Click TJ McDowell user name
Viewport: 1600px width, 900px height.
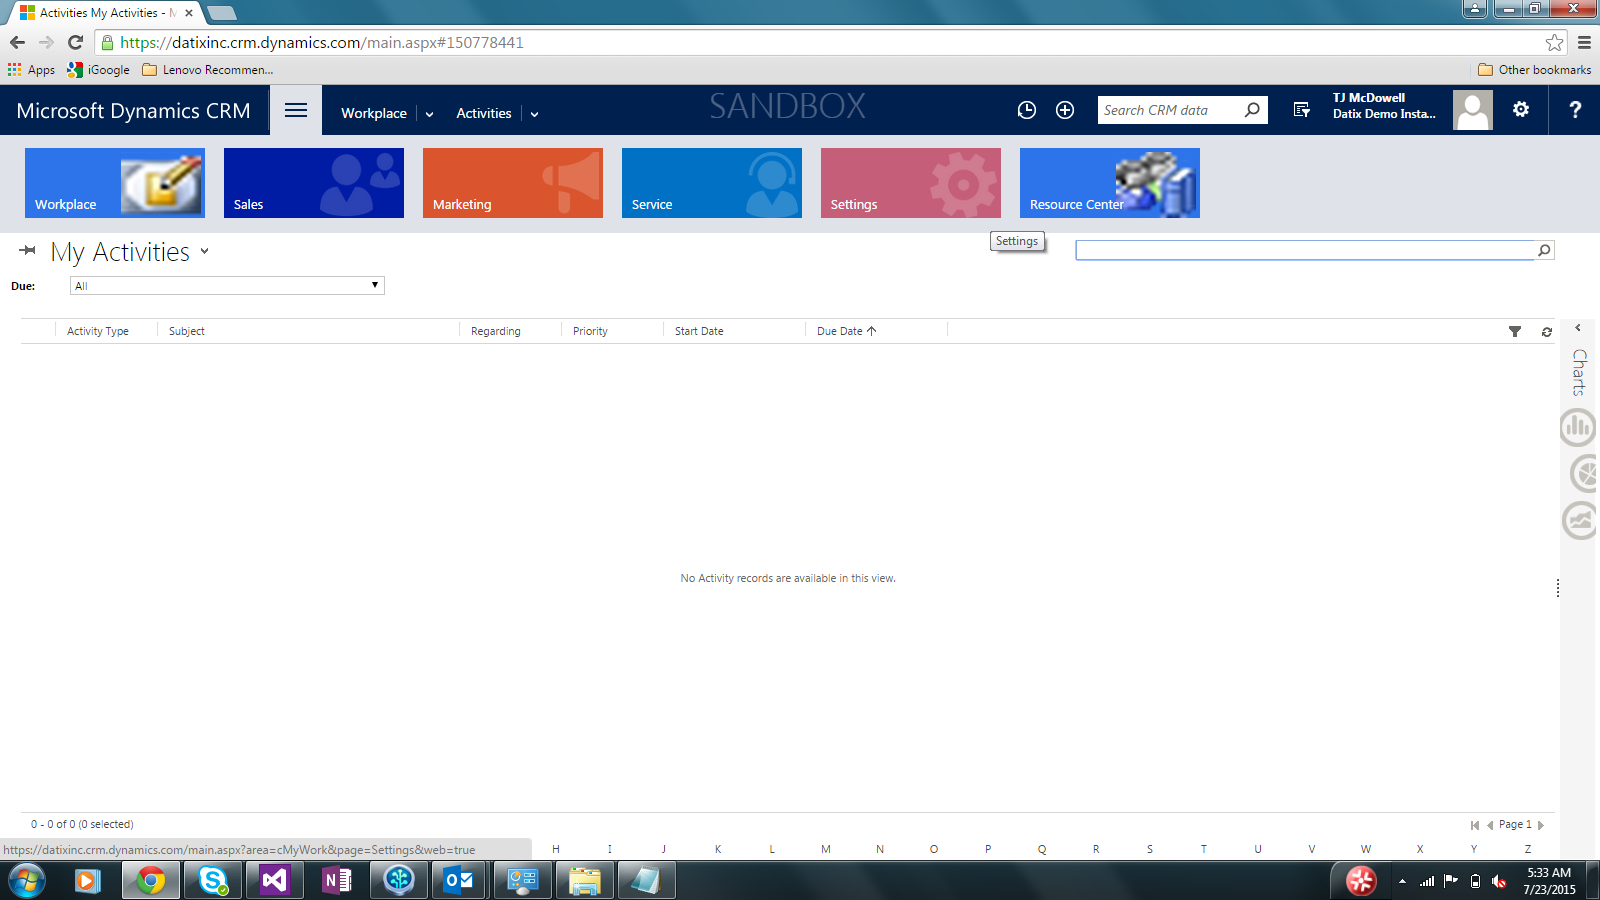pyautogui.click(x=1368, y=98)
